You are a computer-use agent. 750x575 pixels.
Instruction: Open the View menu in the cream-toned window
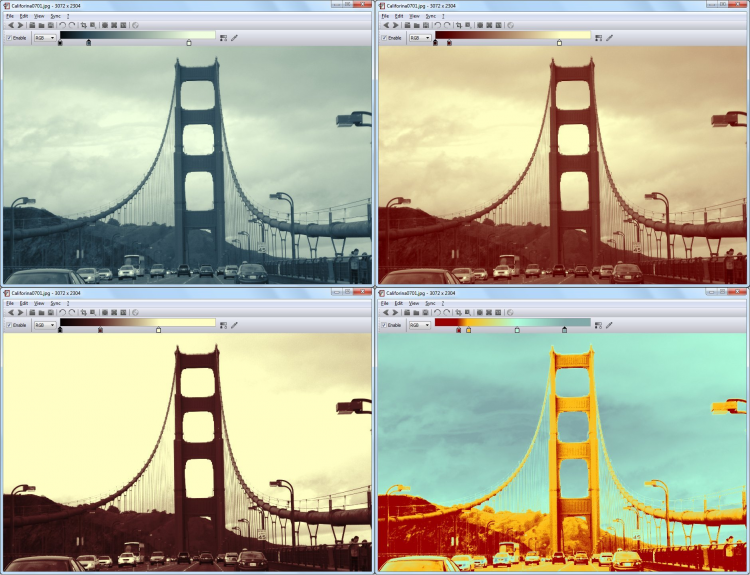39,303
